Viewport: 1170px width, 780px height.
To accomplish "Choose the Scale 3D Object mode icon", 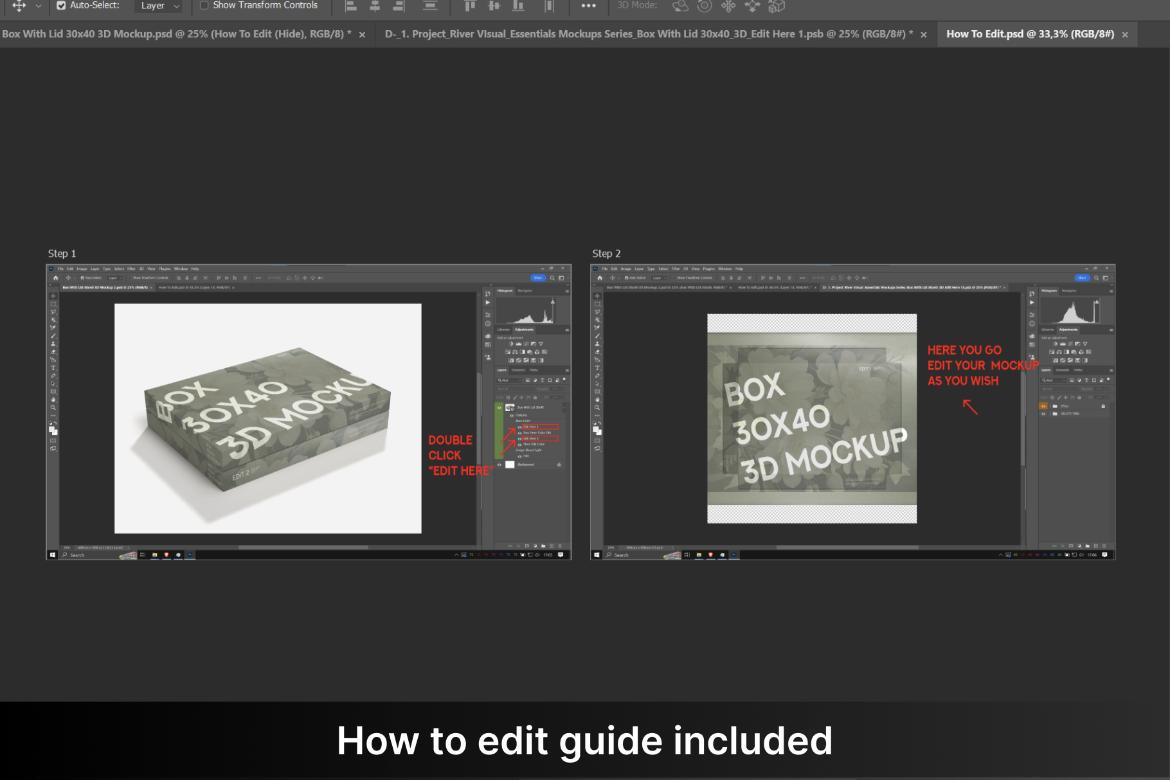I will pyautogui.click(x=777, y=6).
